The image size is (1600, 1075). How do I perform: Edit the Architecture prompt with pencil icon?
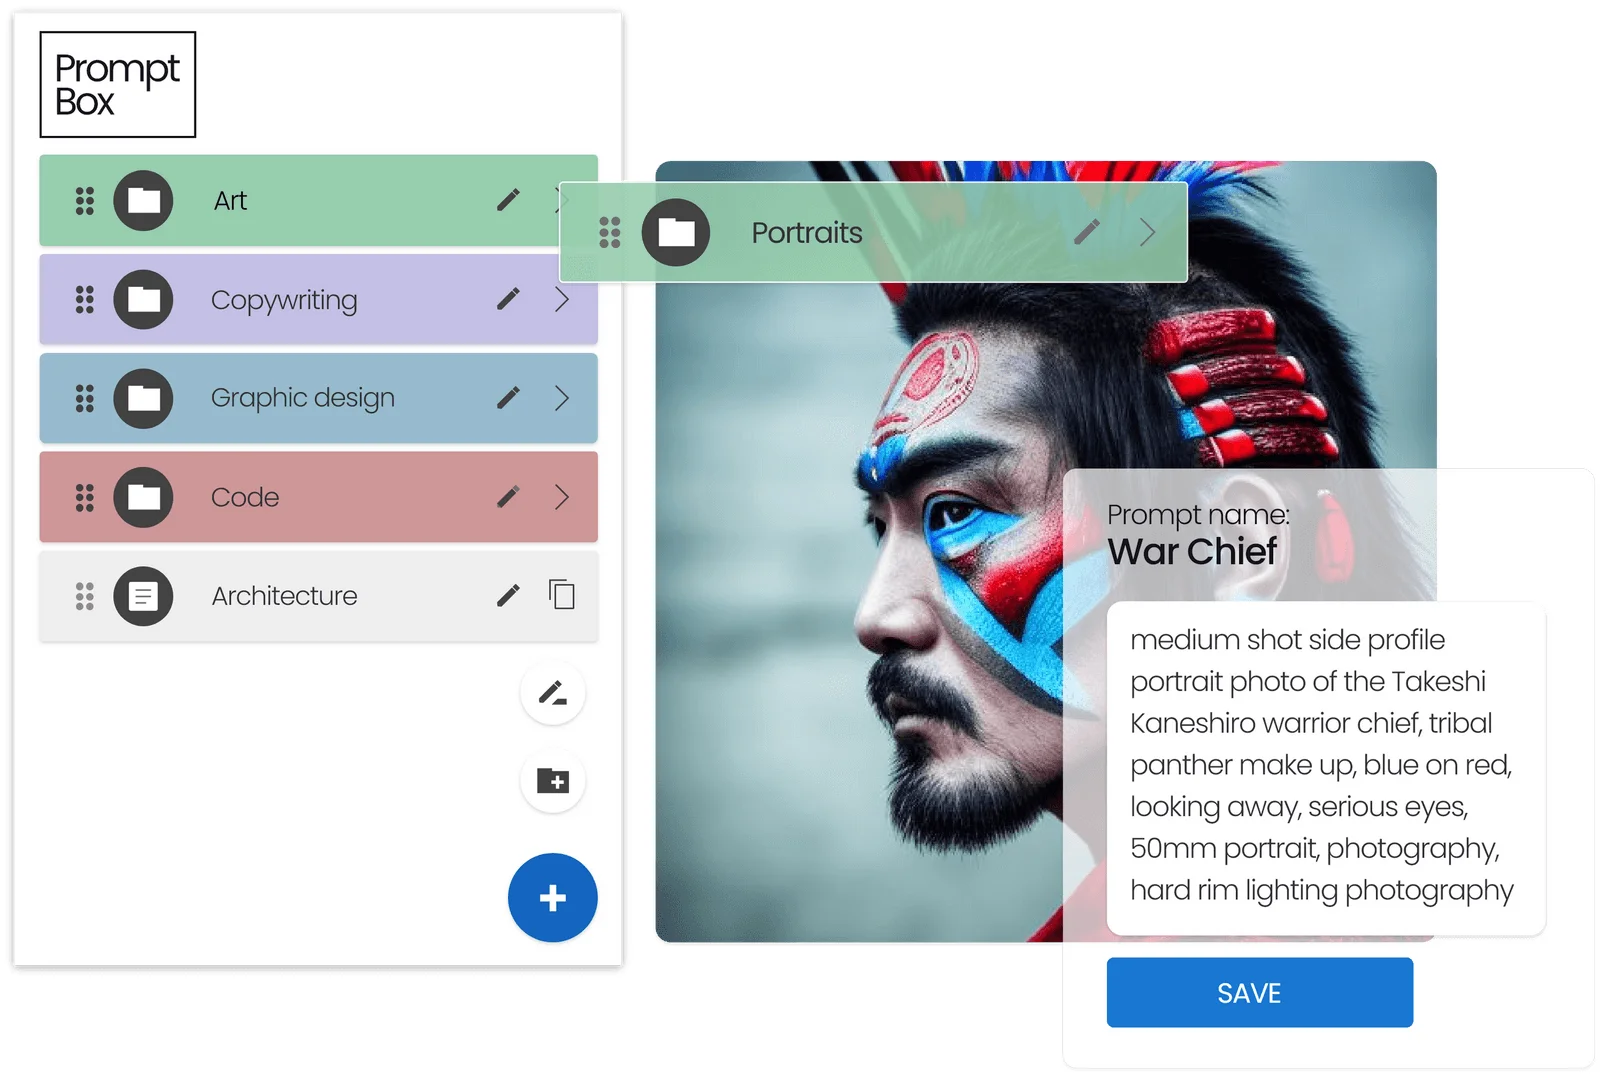click(x=508, y=596)
